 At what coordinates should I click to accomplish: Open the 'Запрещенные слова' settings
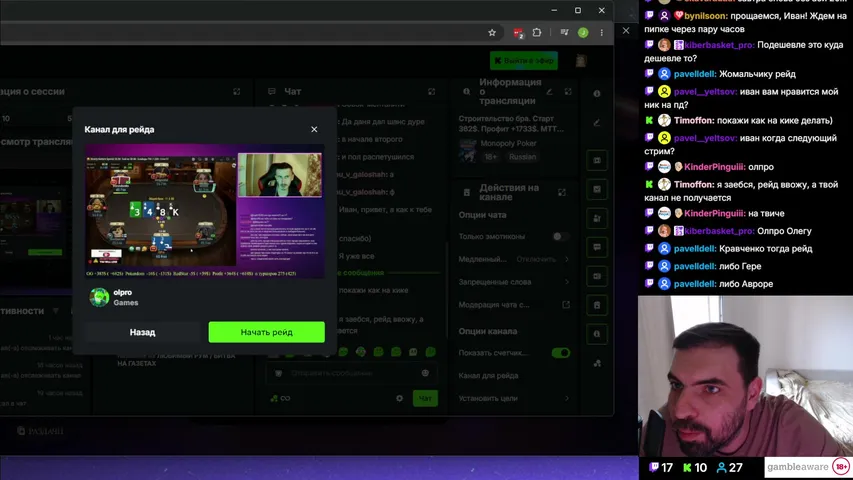coord(514,282)
